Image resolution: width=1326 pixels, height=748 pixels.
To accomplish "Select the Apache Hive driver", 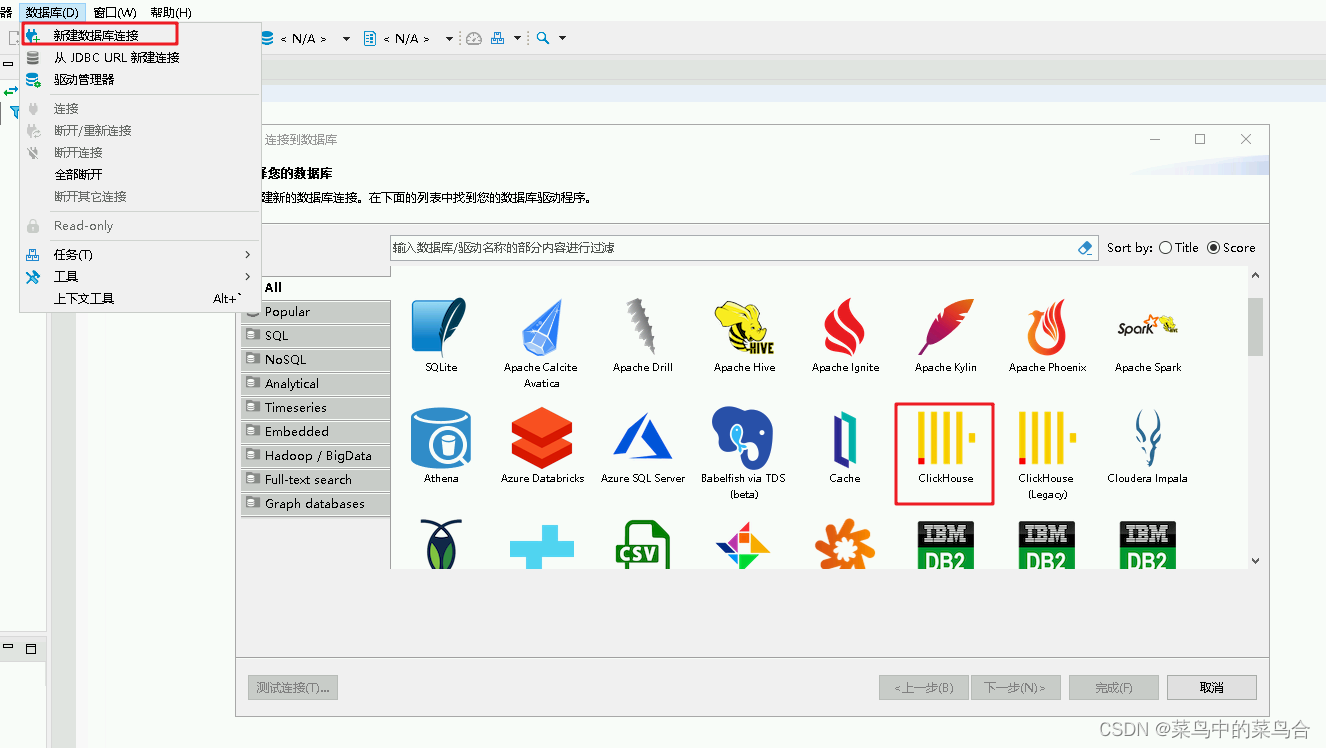I will pos(744,336).
